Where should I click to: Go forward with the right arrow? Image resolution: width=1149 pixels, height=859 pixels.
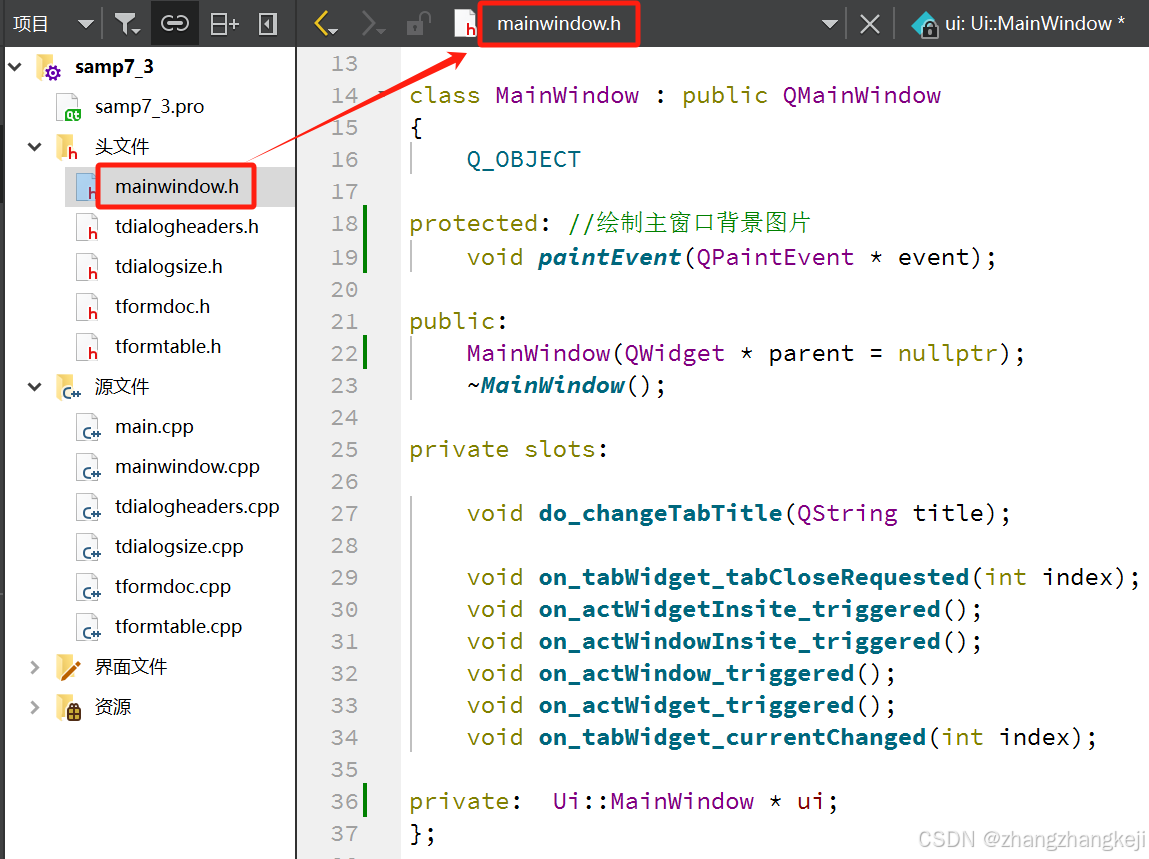point(372,24)
